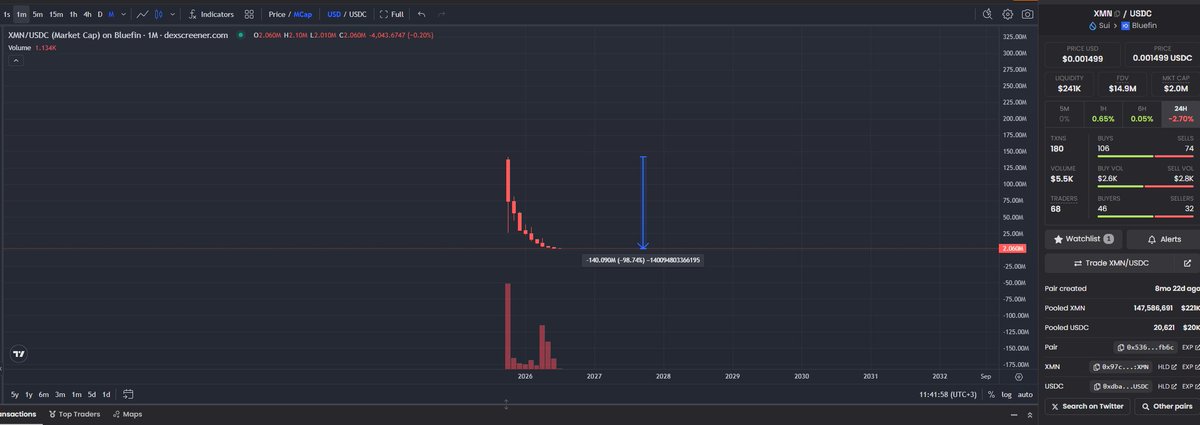
Task: Undo the last chart action
Action: (421, 15)
